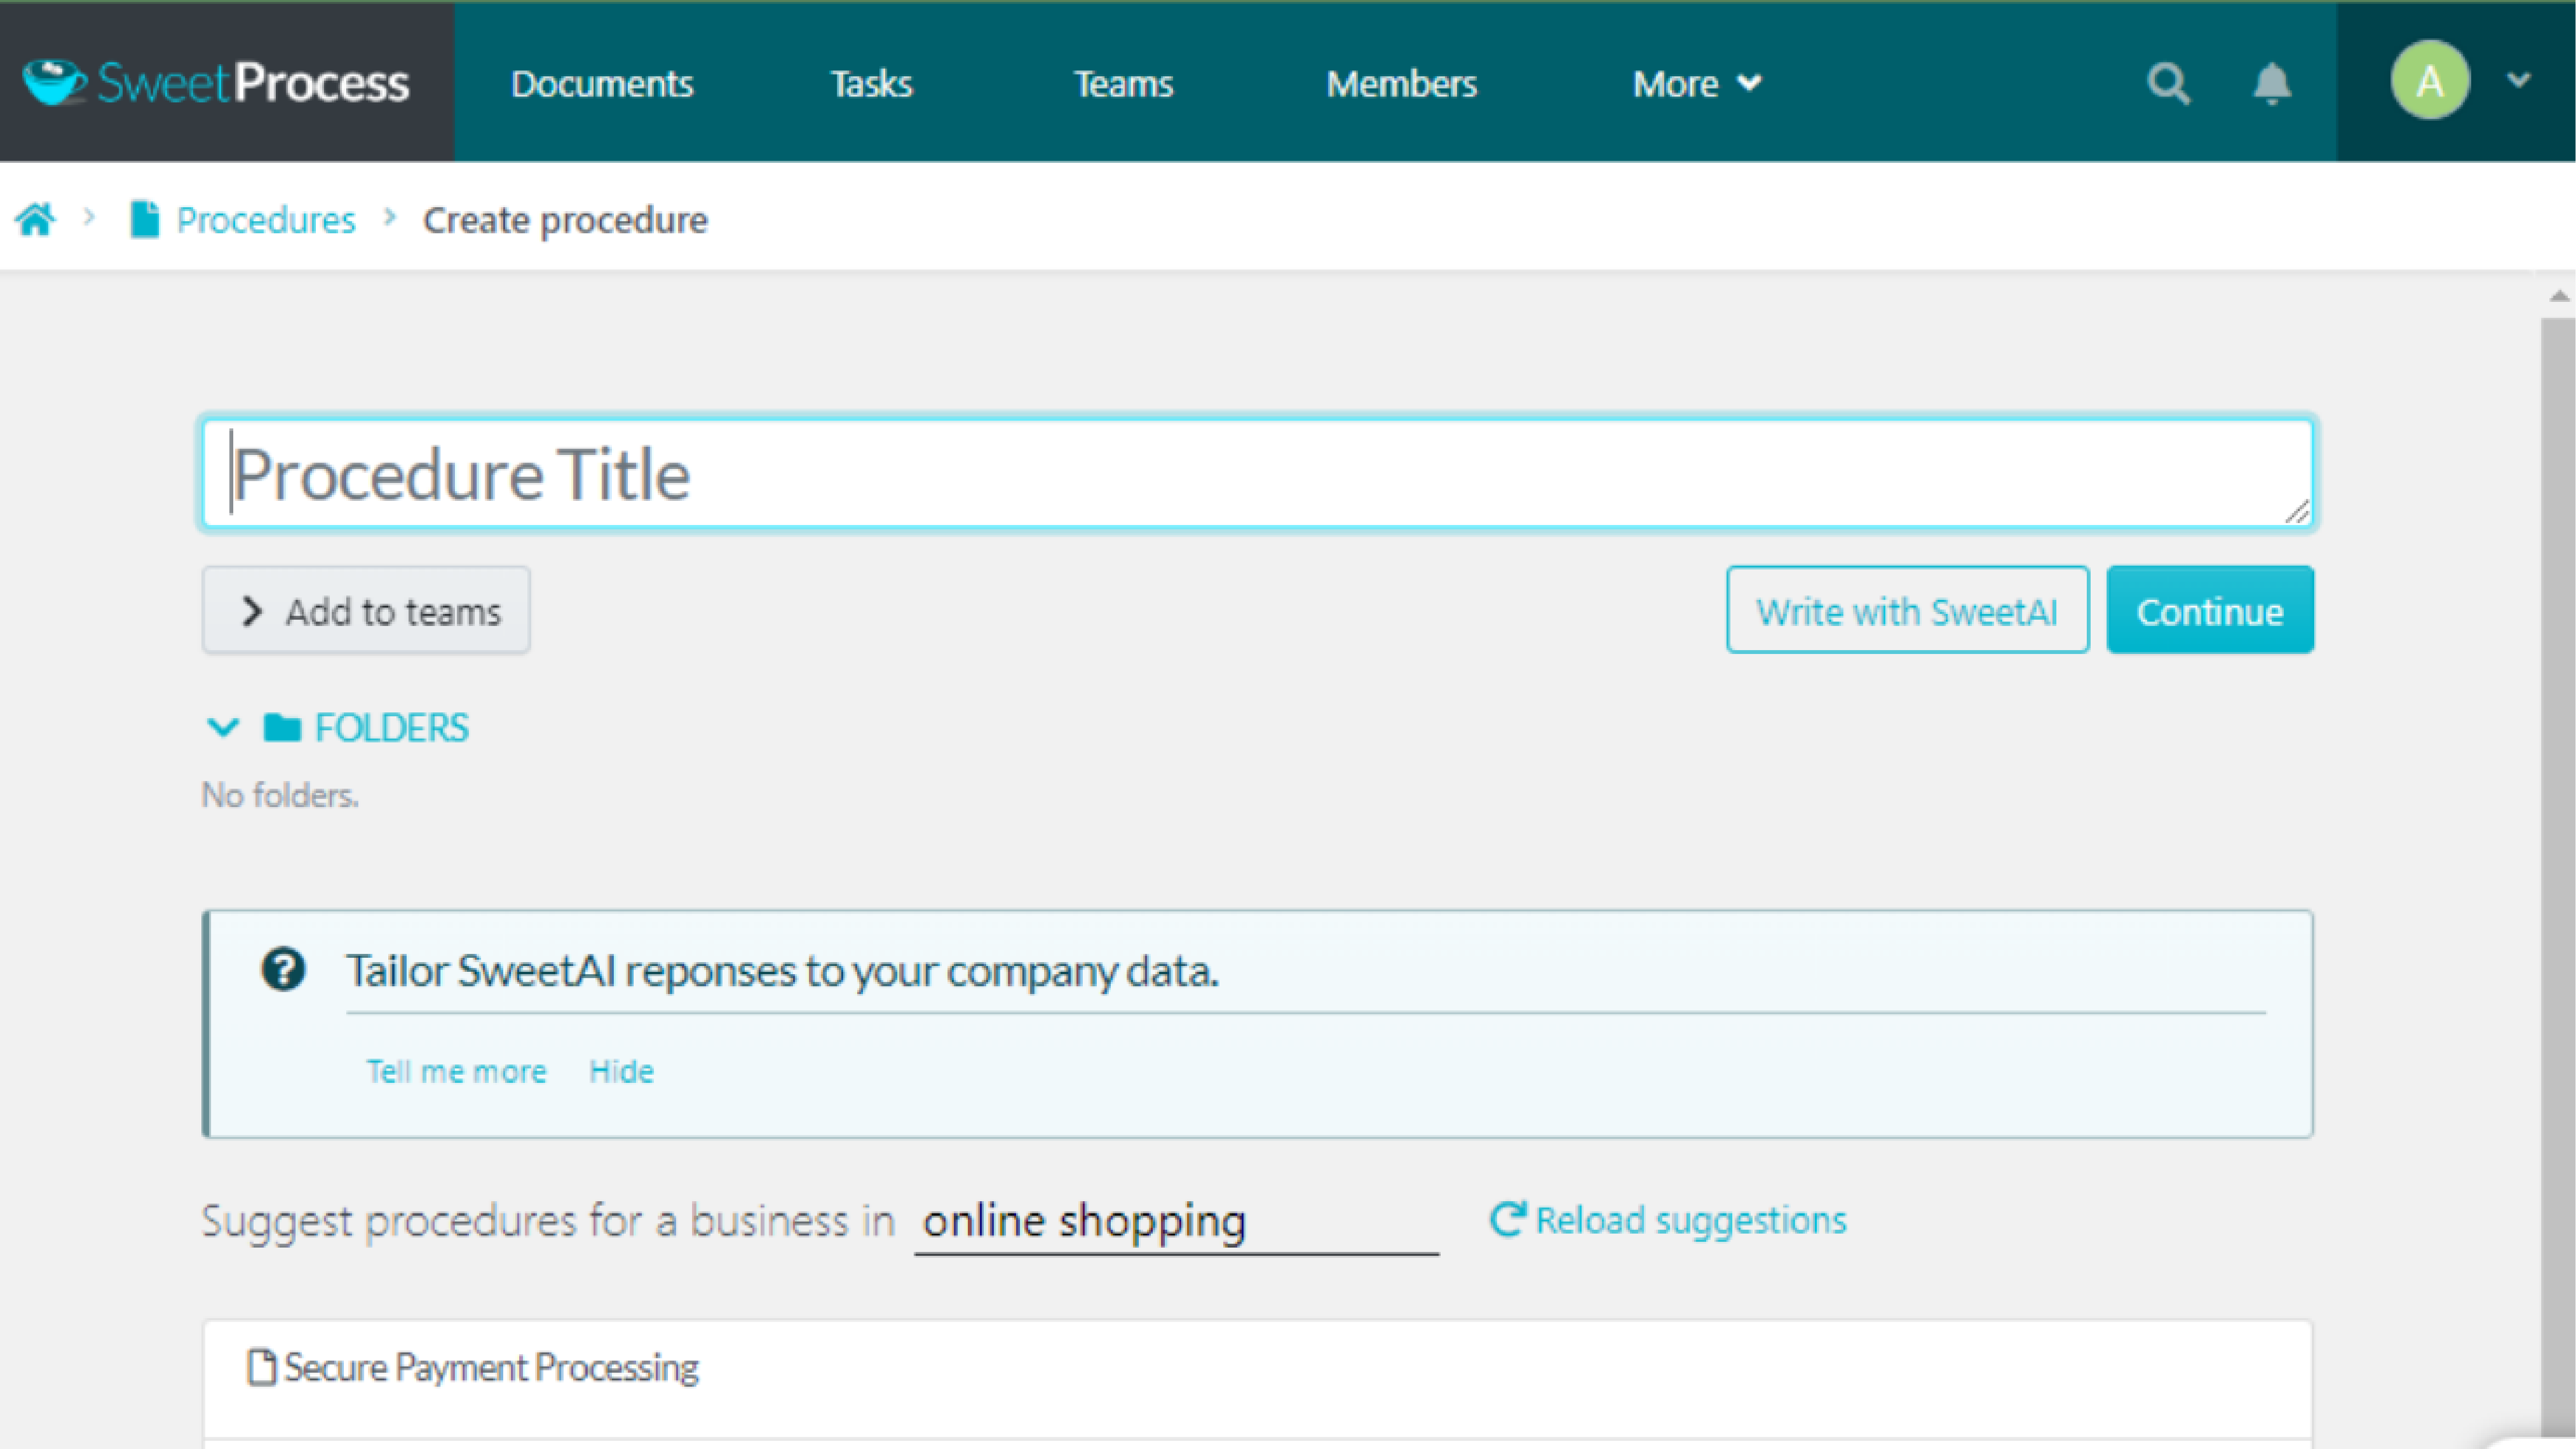Click the Procedures document icon in breadcrumb
2576x1449 pixels.
tap(145, 219)
